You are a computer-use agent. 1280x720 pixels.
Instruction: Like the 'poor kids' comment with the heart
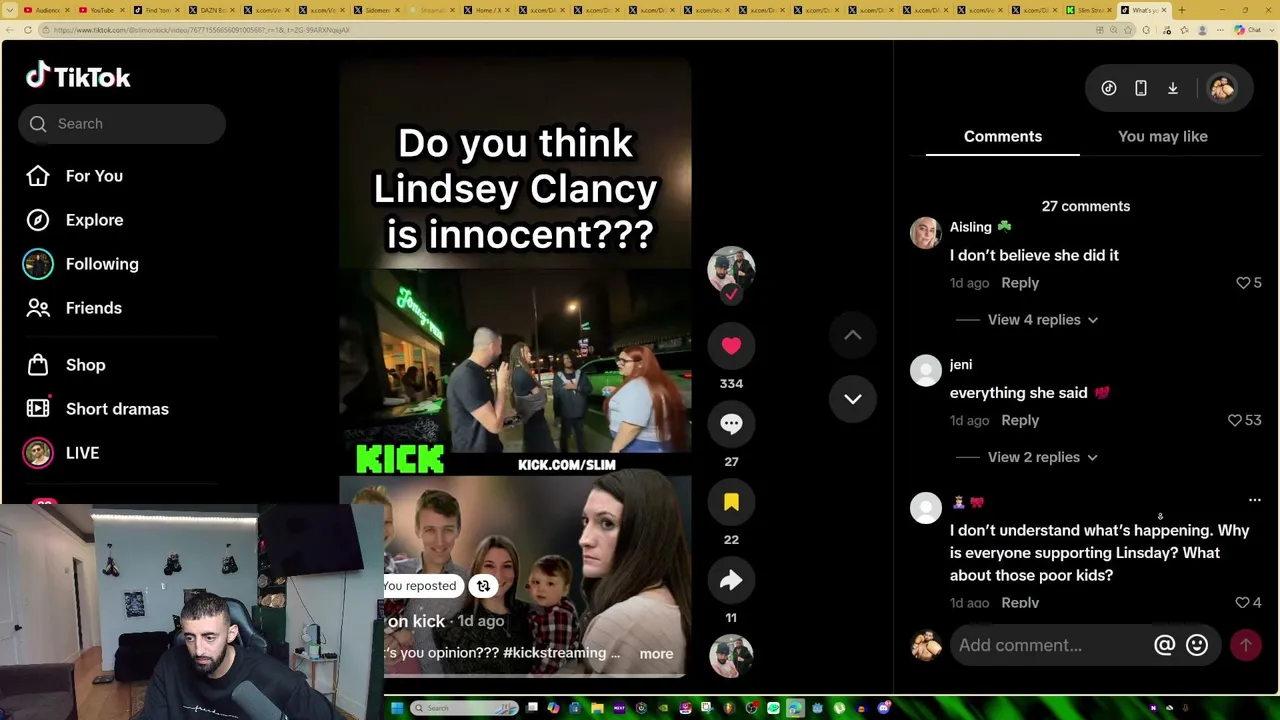[1242, 603]
